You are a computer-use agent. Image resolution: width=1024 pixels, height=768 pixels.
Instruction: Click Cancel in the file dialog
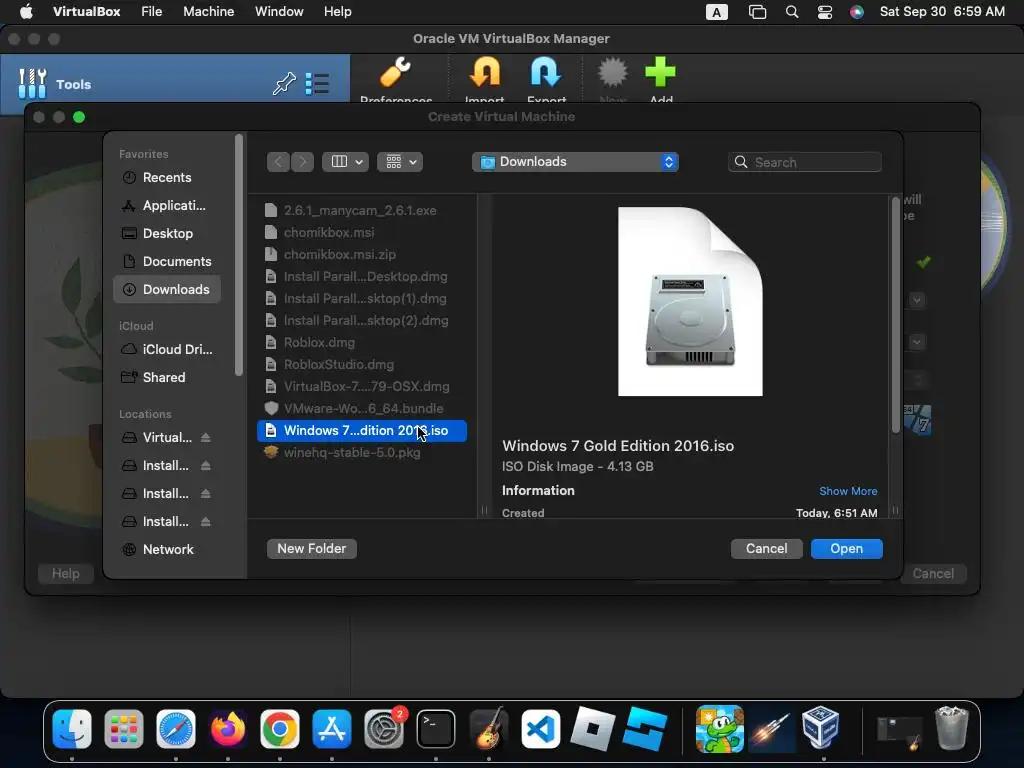[x=767, y=549]
